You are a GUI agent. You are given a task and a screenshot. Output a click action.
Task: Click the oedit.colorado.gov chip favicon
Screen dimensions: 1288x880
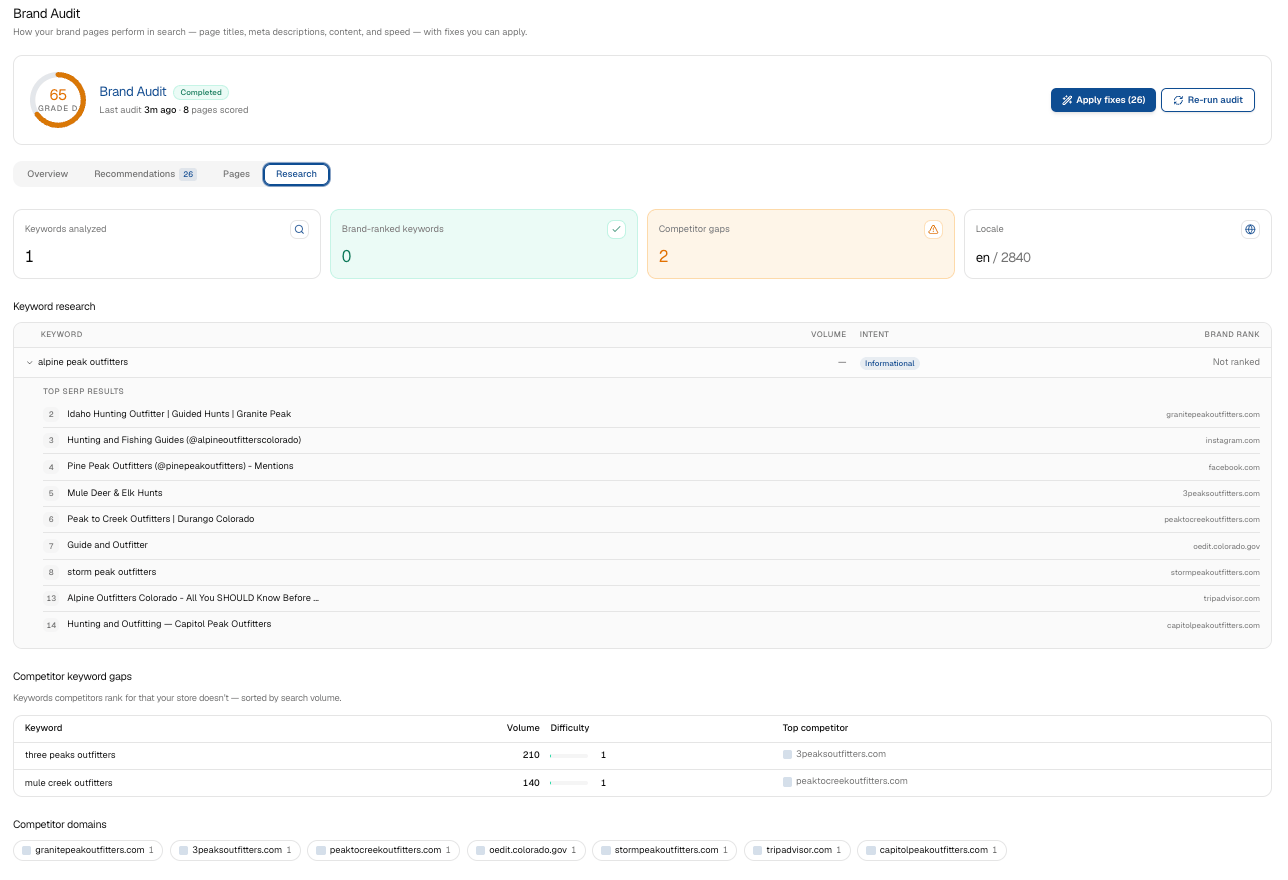[480, 850]
